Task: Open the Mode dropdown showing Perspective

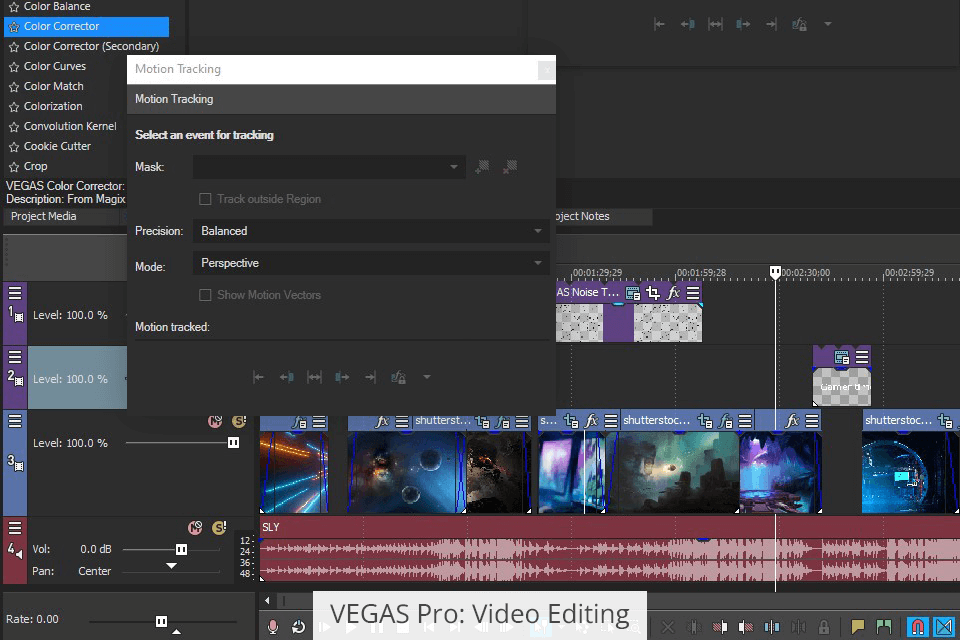Action: (371, 263)
